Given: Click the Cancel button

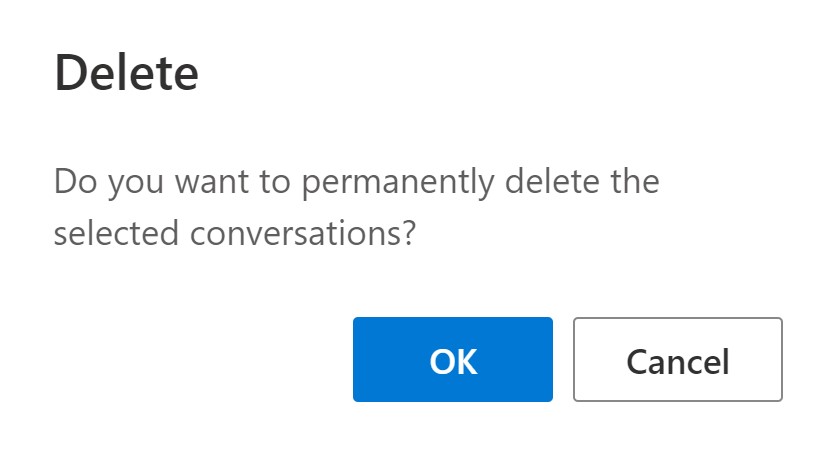Looking at the screenshot, I should 678,360.
